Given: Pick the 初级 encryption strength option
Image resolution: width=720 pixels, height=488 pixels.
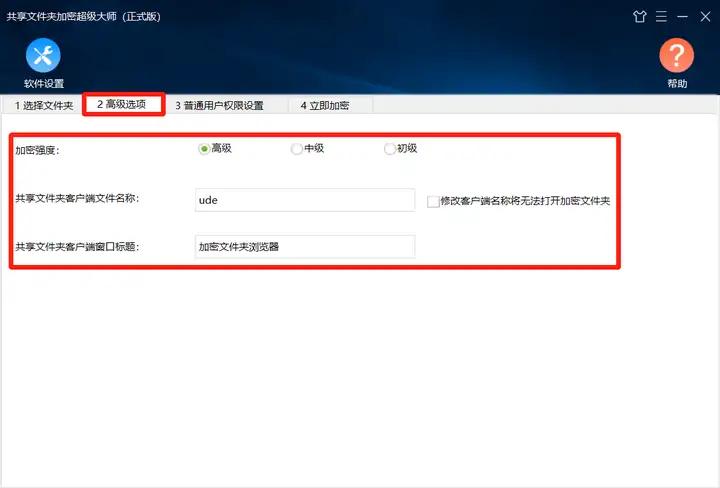Looking at the screenshot, I should tap(390, 149).
